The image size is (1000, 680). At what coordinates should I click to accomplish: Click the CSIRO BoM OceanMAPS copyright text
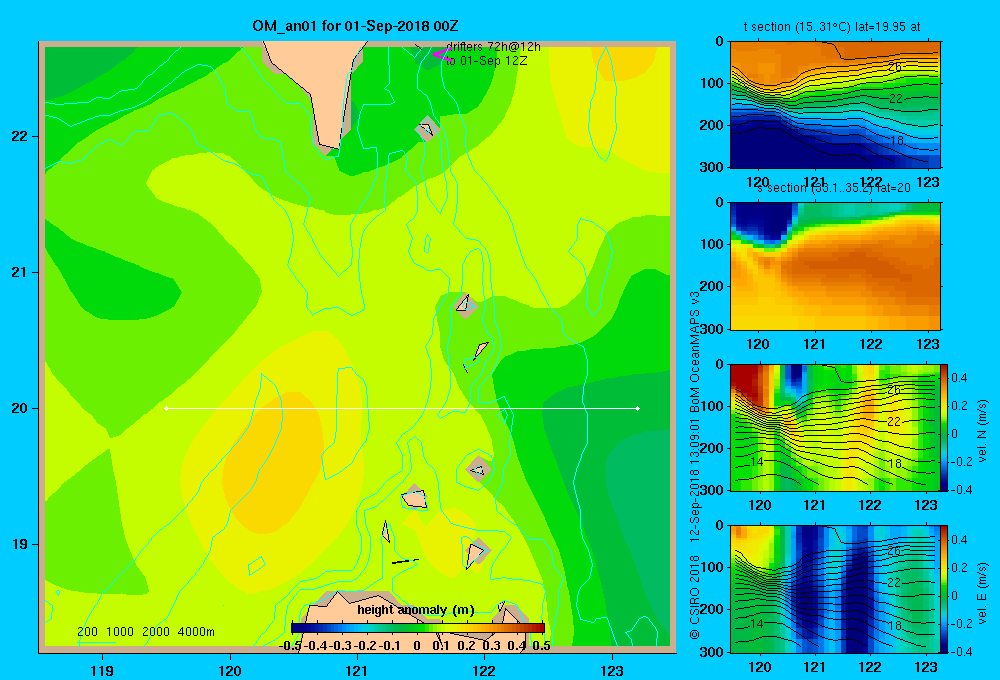(x=695, y=466)
